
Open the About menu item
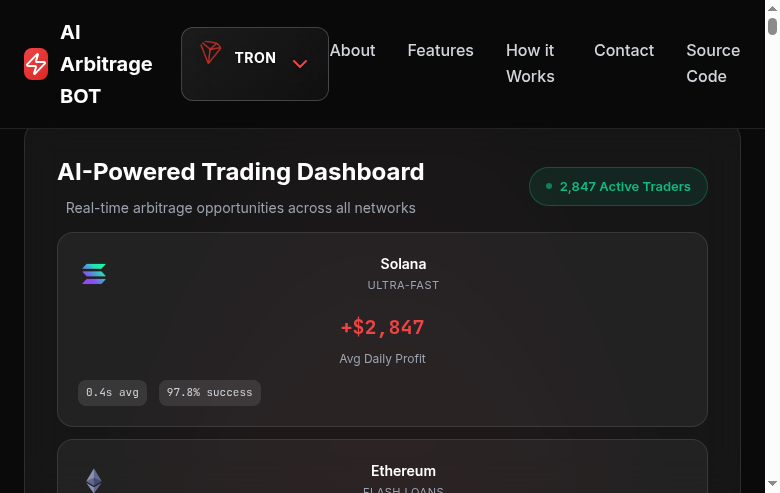coord(352,50)
